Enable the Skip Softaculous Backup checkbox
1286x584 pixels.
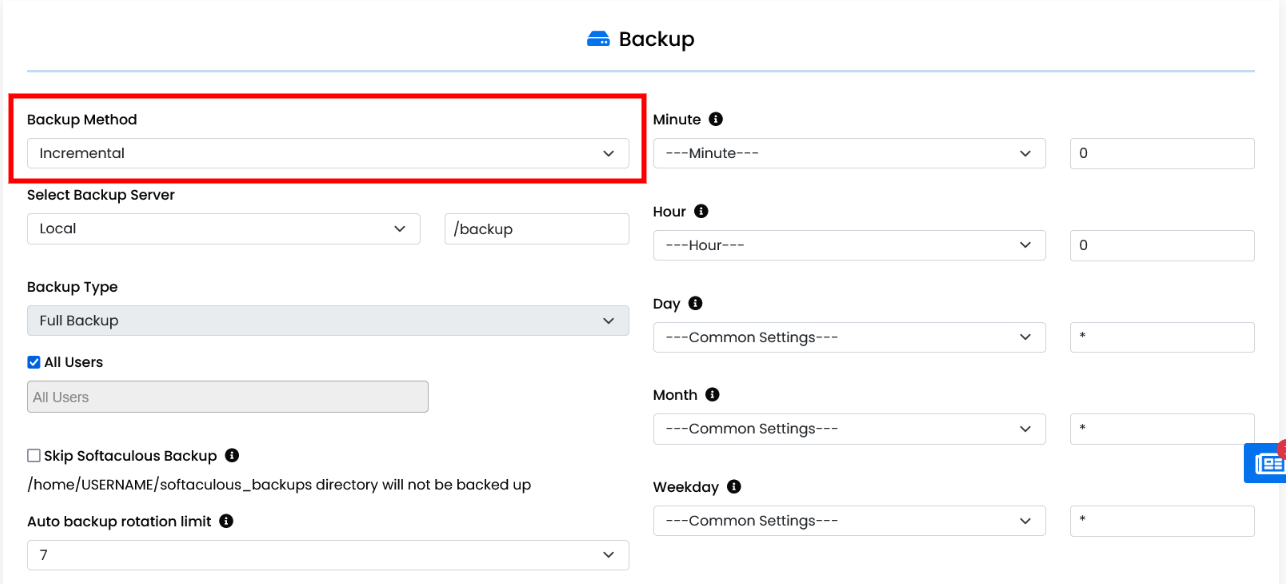click(x=34, y=456)
